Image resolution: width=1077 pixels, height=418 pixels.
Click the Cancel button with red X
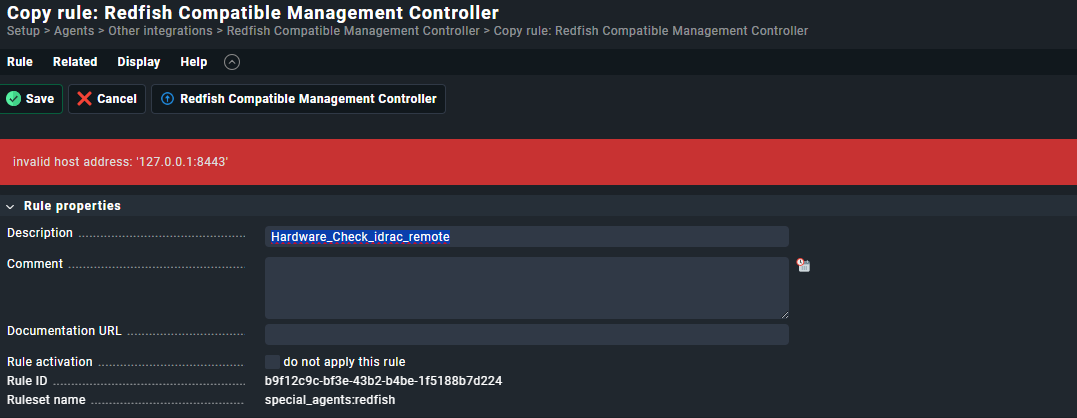pyautogui.click(x=107, y=99)
